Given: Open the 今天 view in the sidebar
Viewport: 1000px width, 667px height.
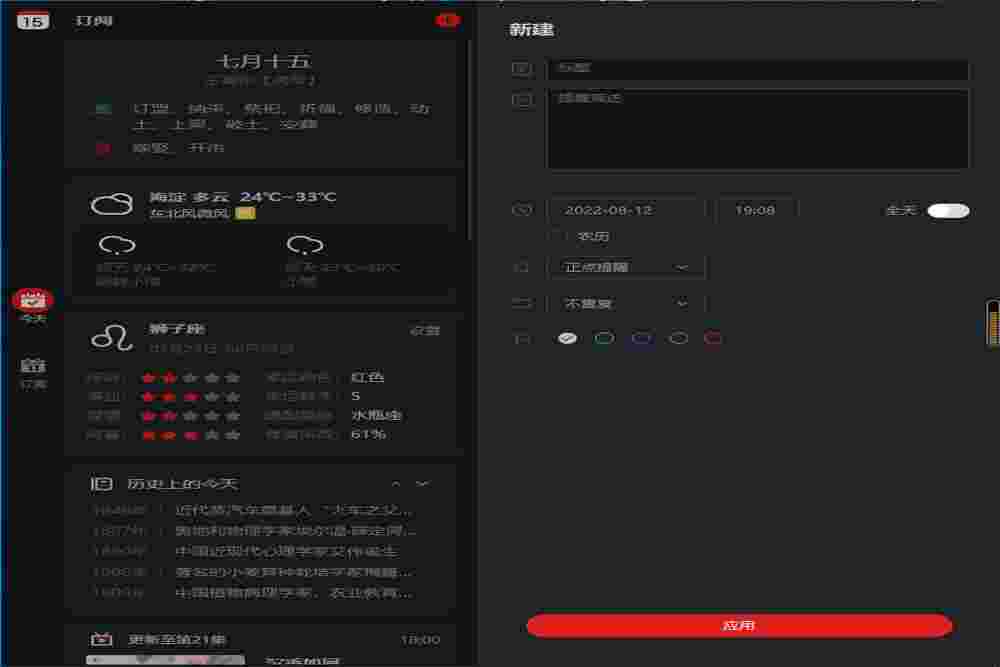Looking at the screenshot, I should (x=33, y=305).
